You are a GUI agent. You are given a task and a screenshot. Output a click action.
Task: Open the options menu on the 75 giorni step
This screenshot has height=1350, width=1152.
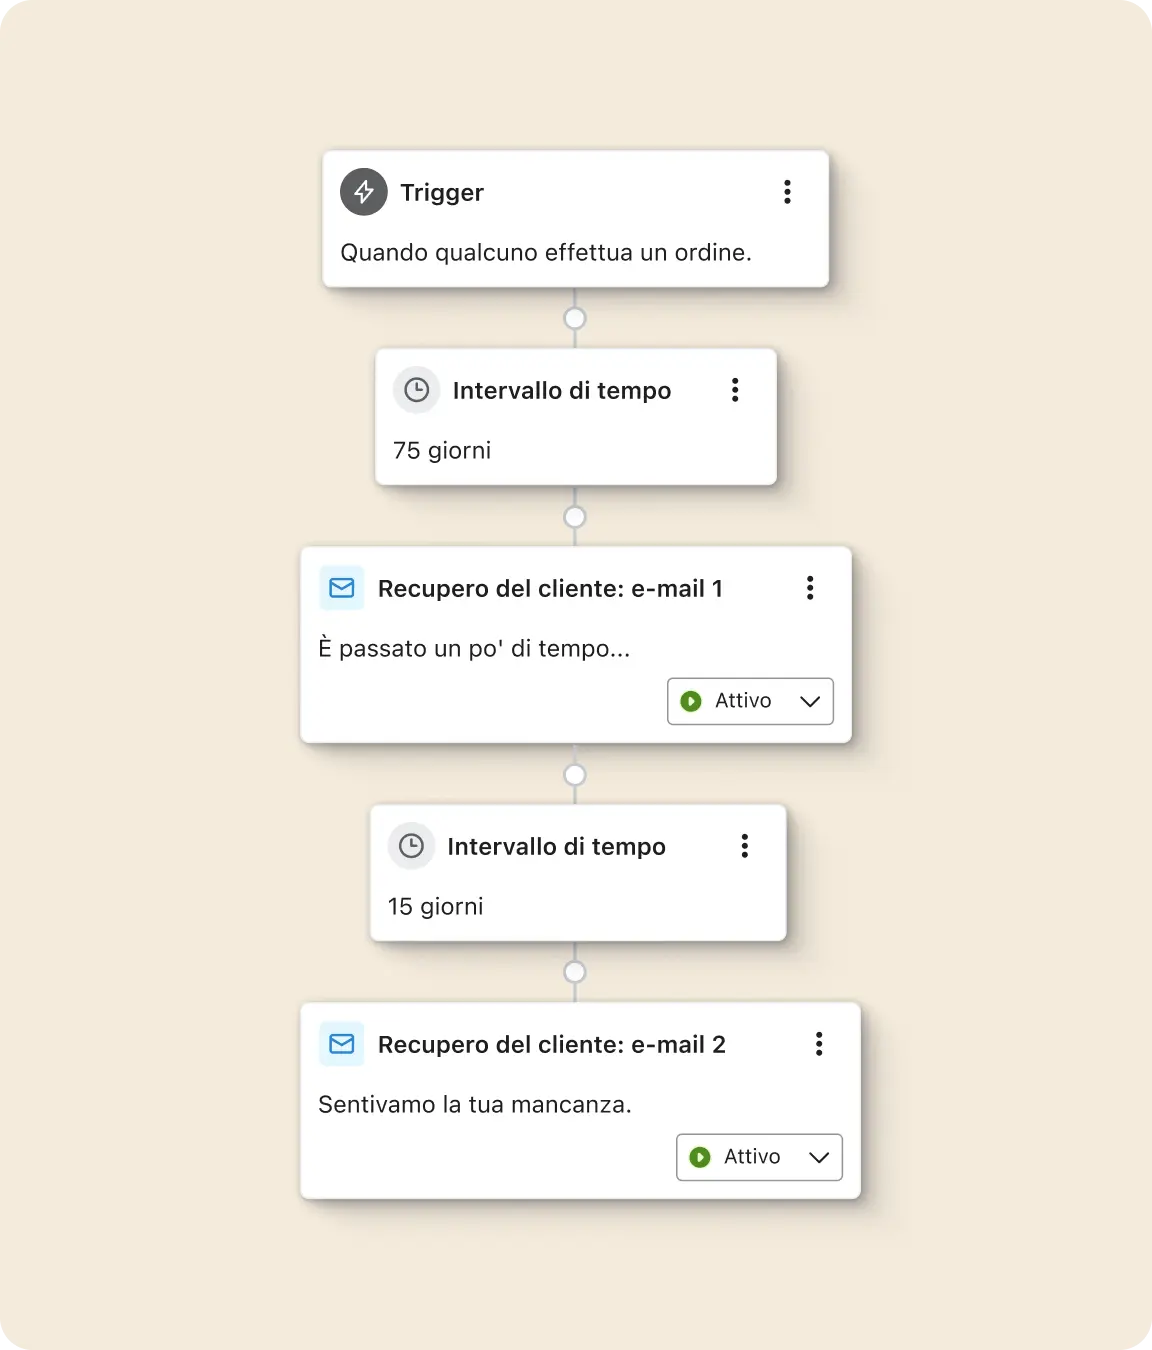[x=735, y=390]
